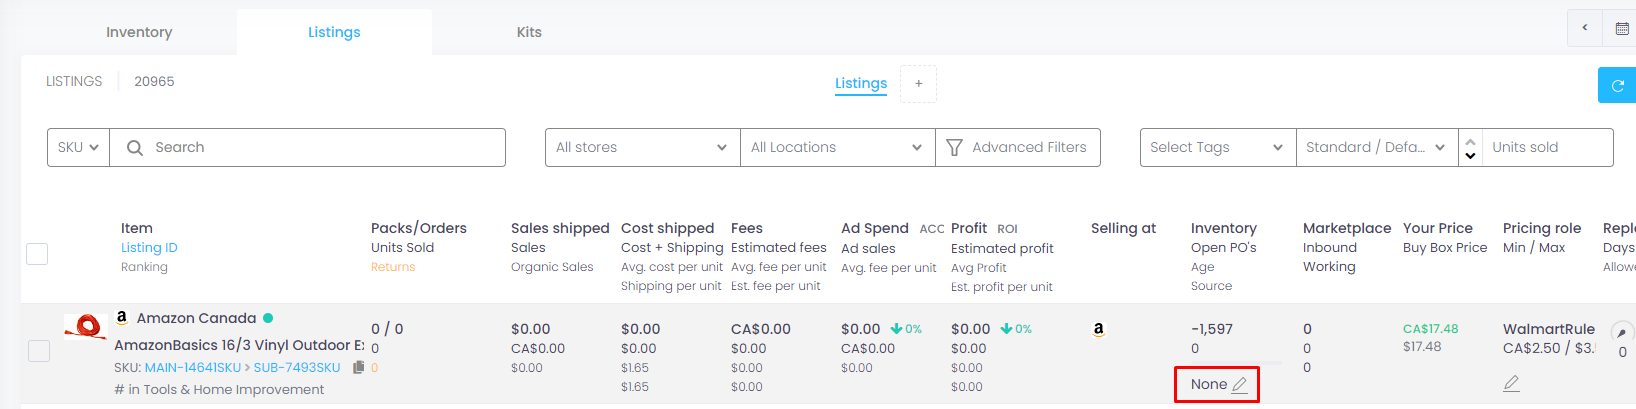
Task: Open the All Locations dropdown
Action: click(836, 148)
